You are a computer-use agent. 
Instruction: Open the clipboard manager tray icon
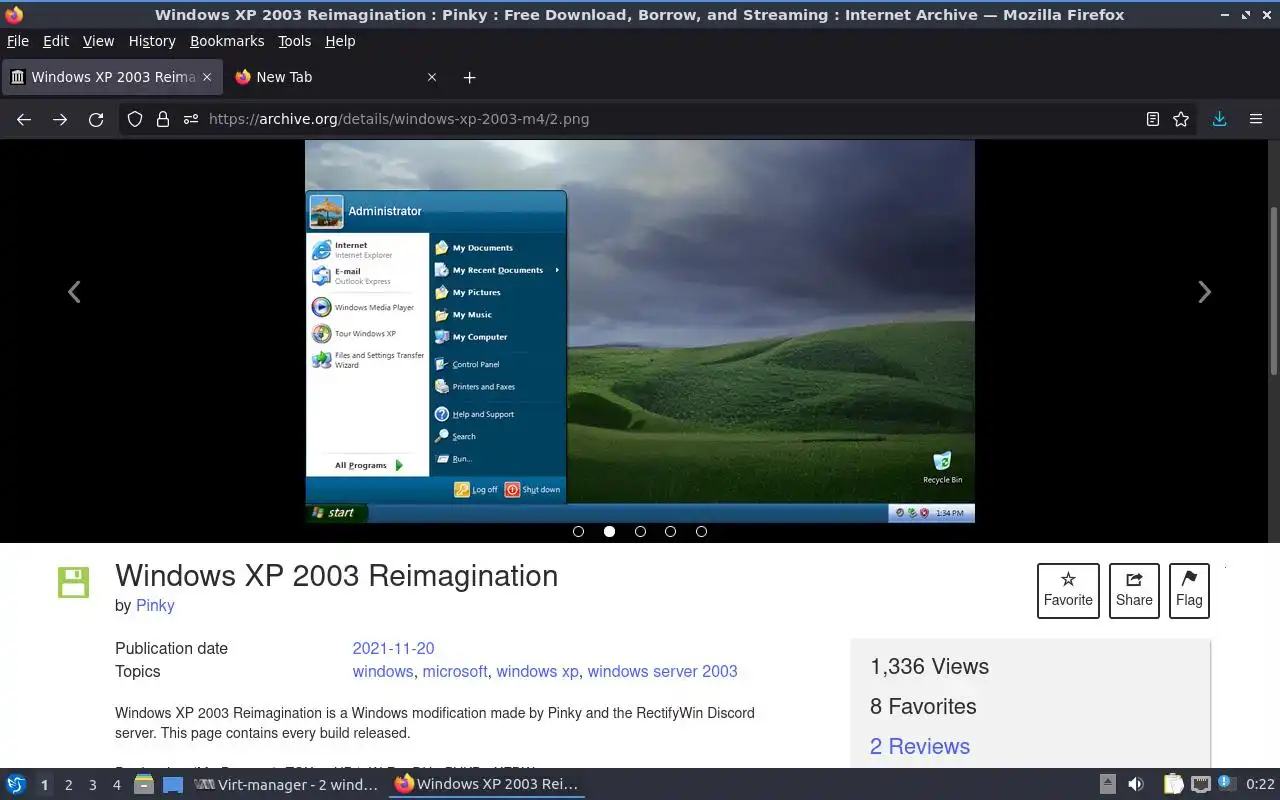click(1173, 785)
